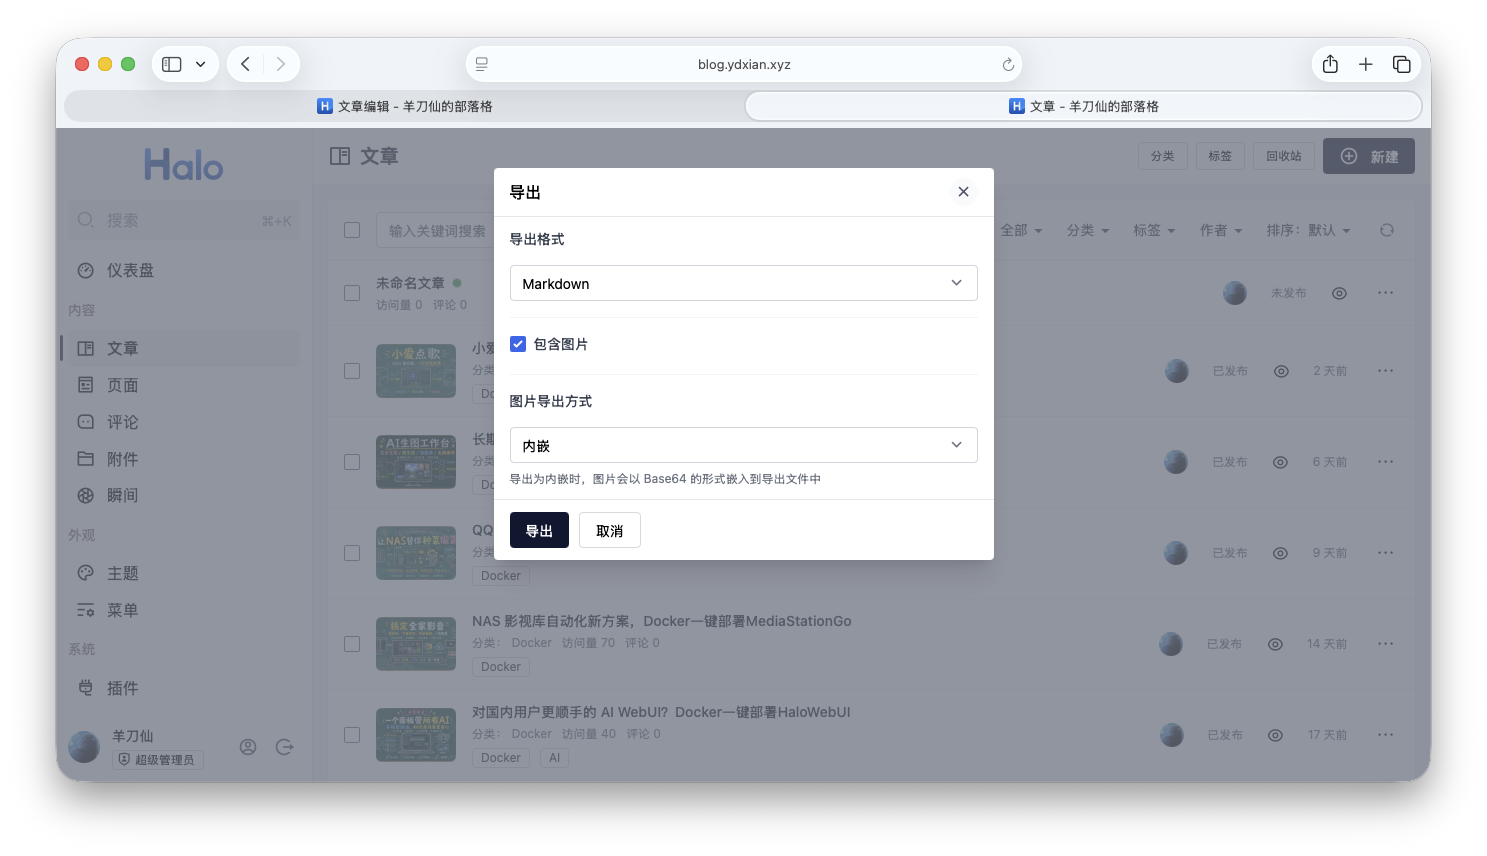This screenshot has width=1487, height=856.
Task: Open the more menu on the 14 天前 row
Action: pos(1385,644)
